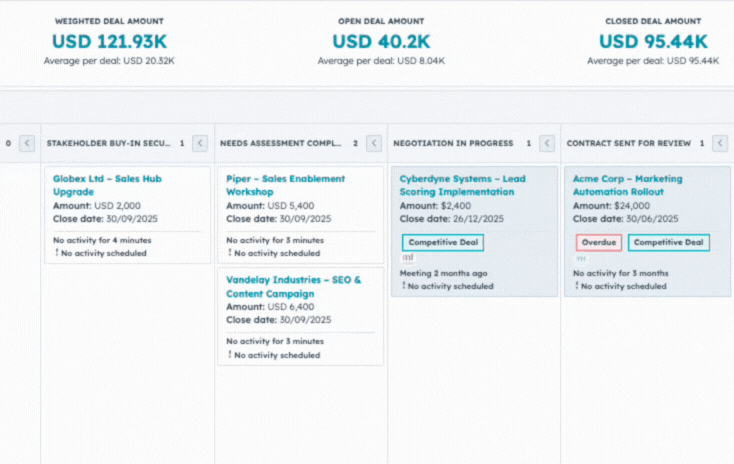The image size is (734, 464).
Task: Click warning icon on Cyberdyne no activity scheduled
Action: coord(404,286)
